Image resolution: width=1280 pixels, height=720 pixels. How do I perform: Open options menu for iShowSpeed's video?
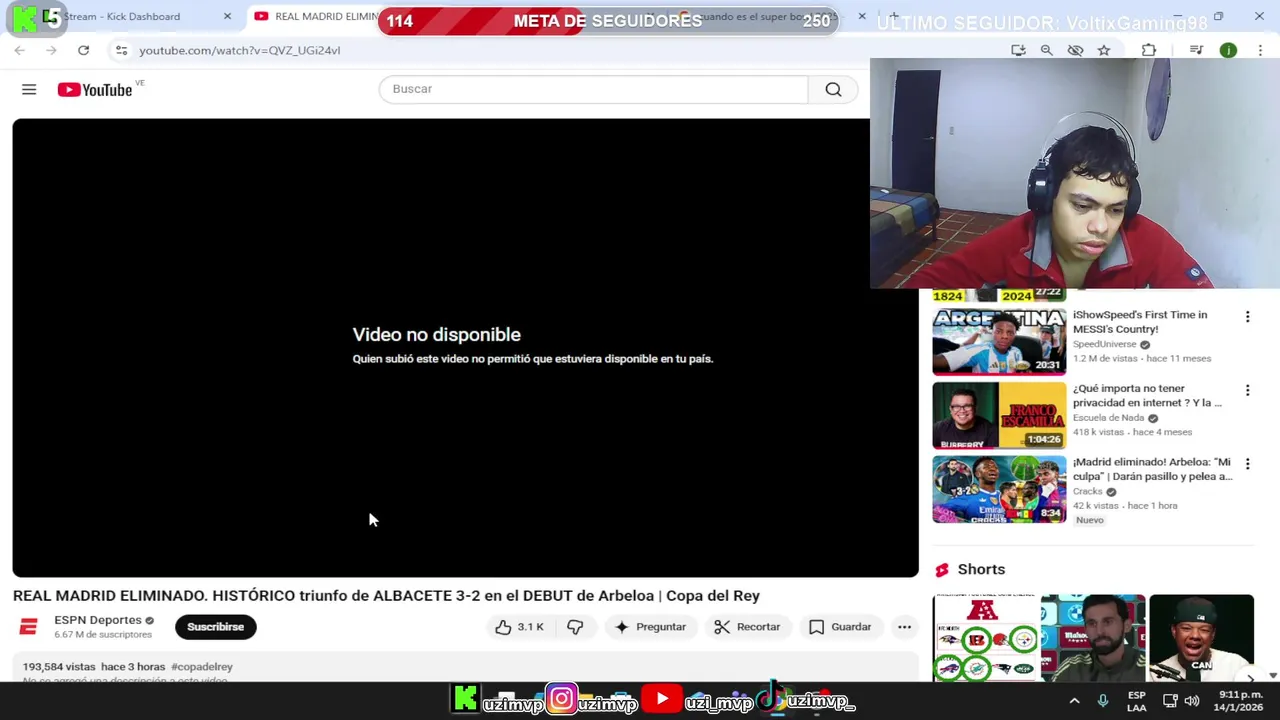coord(1247,317)
